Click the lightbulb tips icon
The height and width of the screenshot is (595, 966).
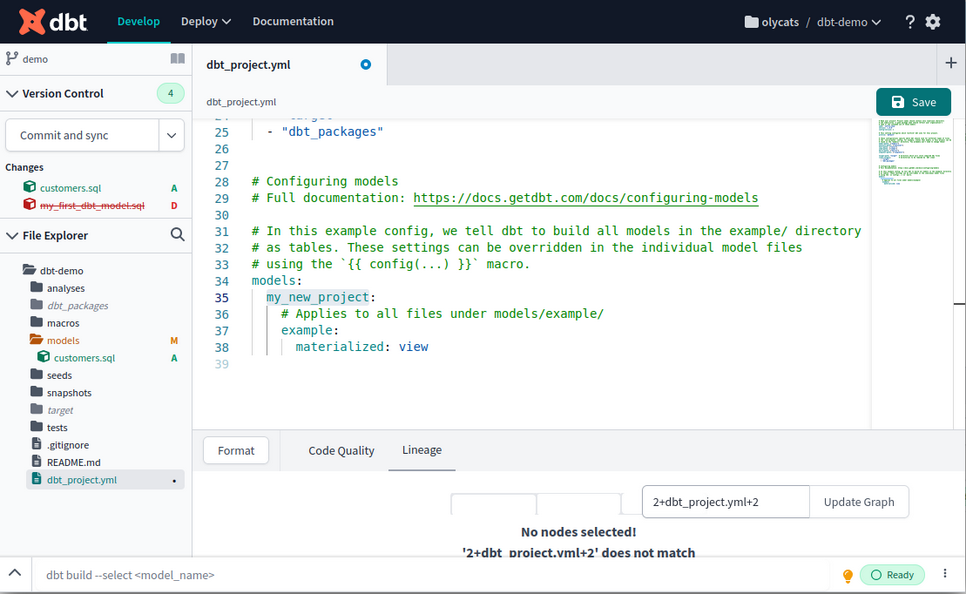[848, 575]
